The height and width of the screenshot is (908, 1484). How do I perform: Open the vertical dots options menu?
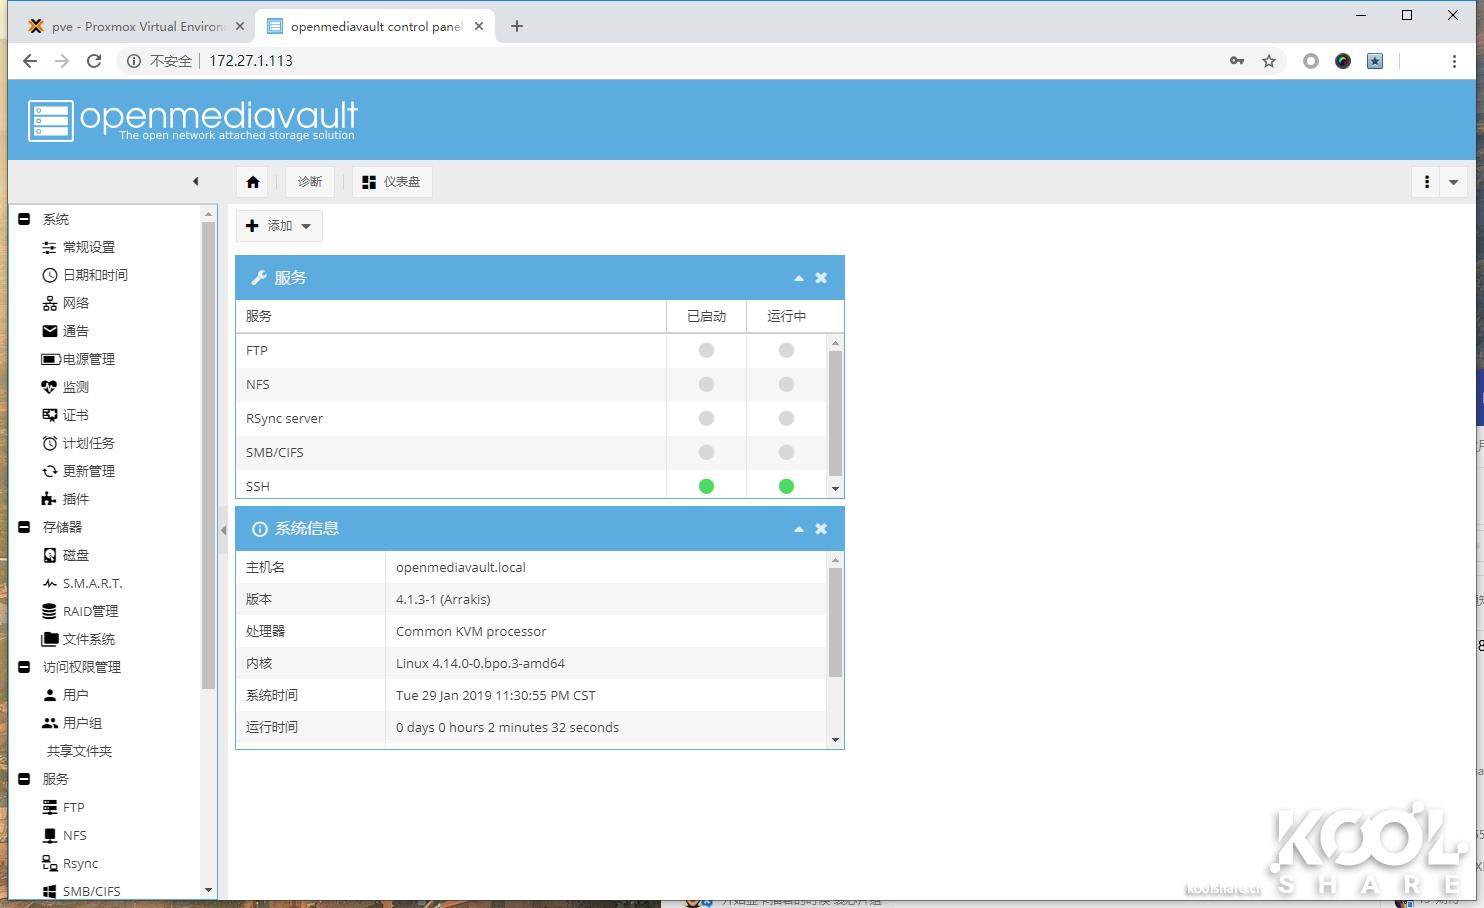(x=1427, y=182)
